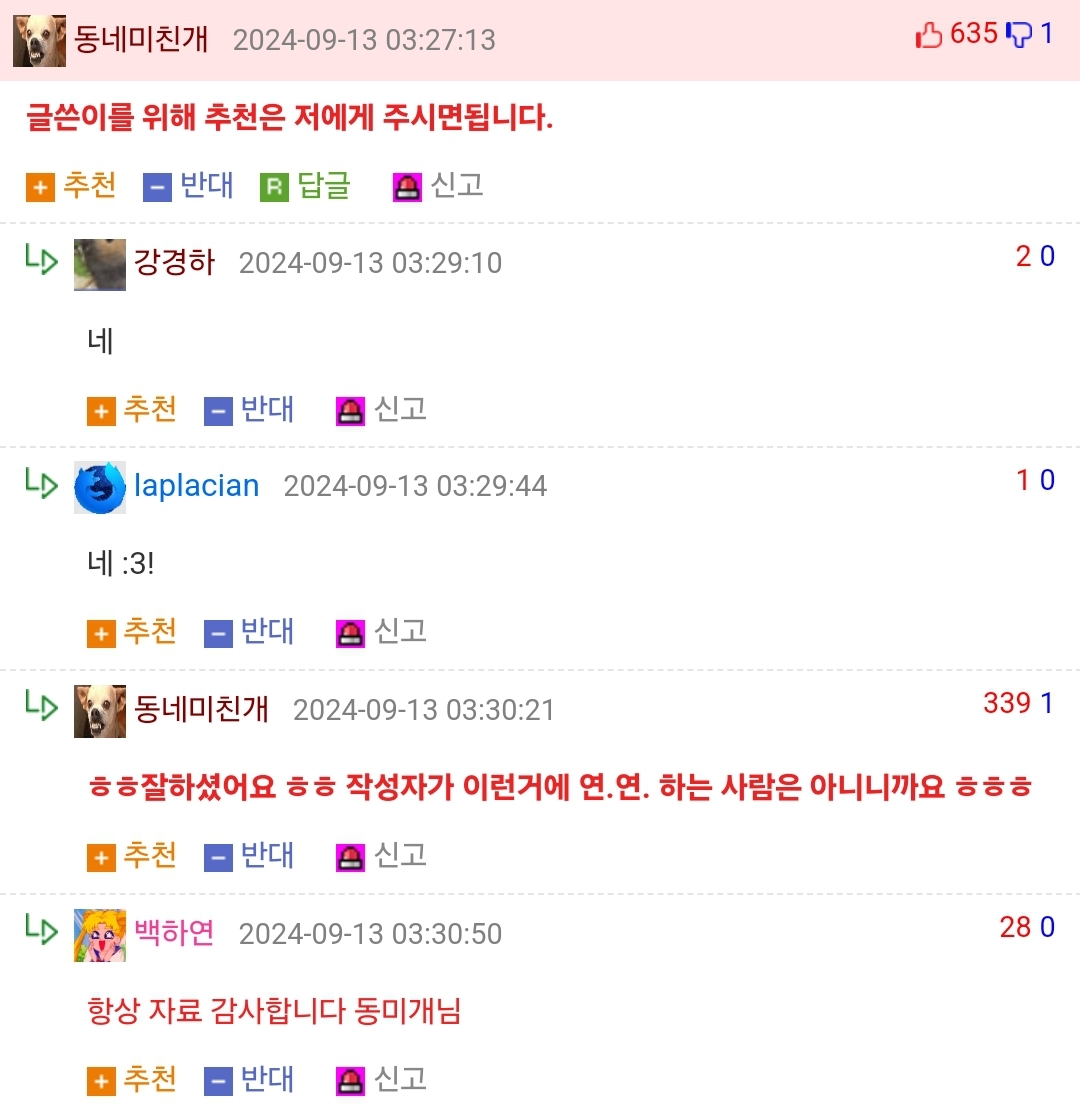Click the 백하연 pink username link
Image resolution: width=1080 pixels, height=1111 pixels.
(174, 932)
